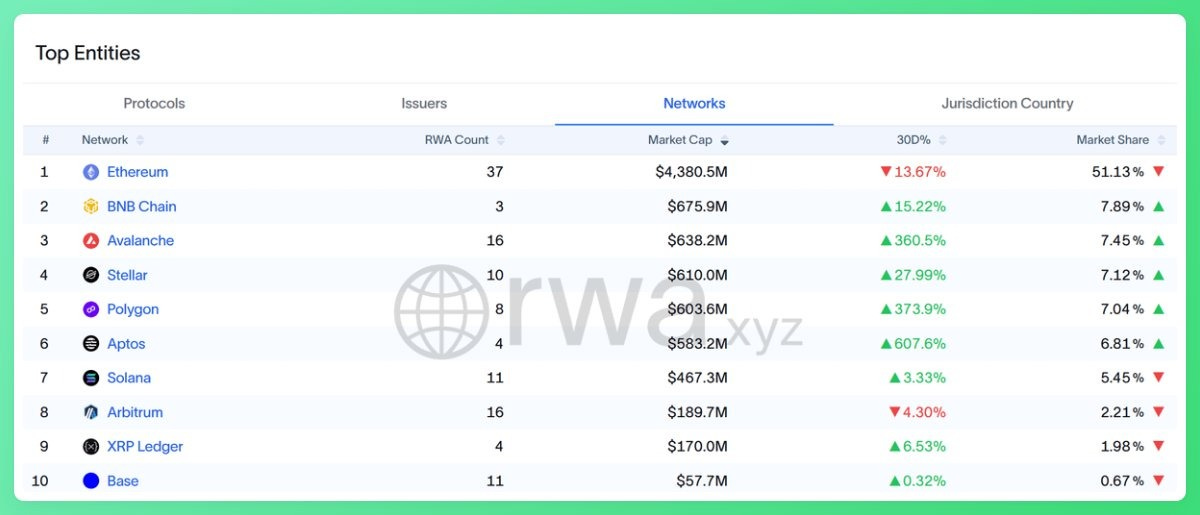The width and height of the screenshot is (1200, 515).
Task: Click the Ethereum market cap $4,380.5M
Action: pyautogui.click(x=692, y=172)
